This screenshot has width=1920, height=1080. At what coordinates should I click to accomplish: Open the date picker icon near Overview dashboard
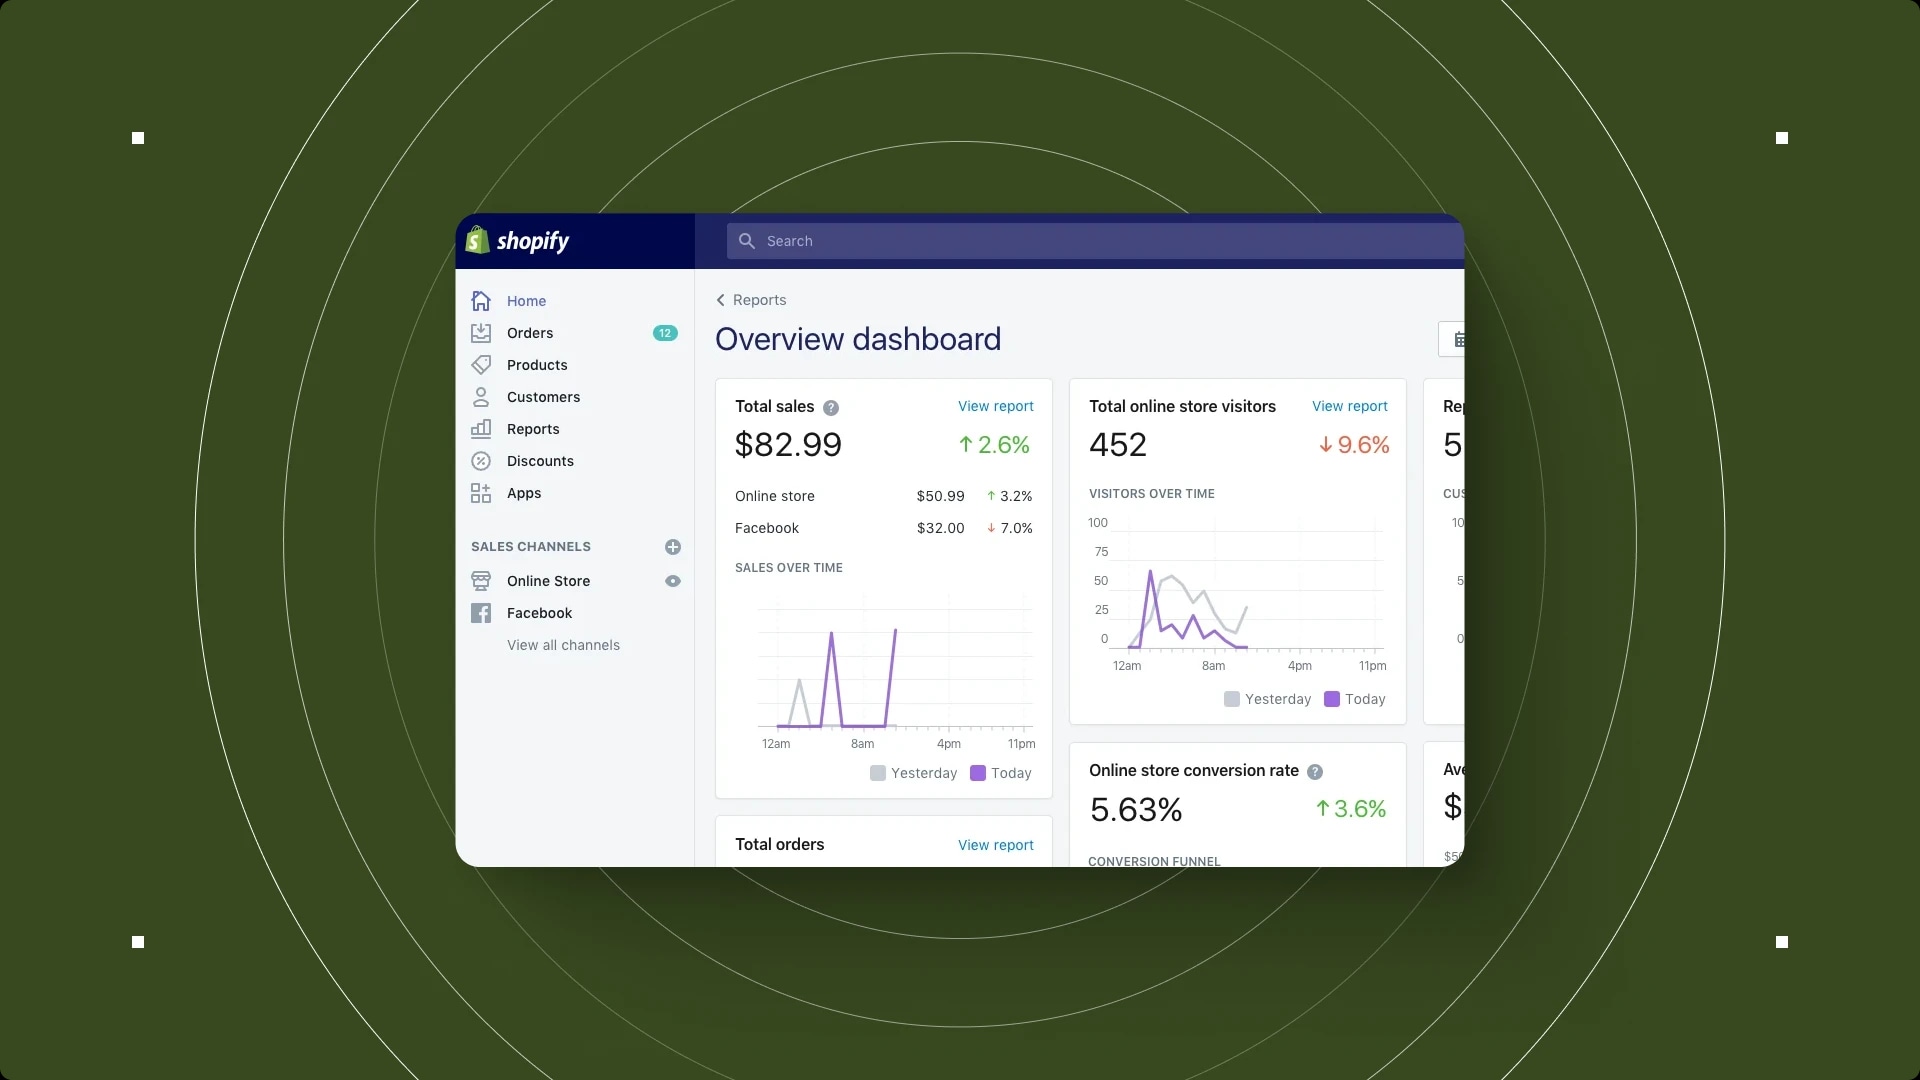coord(1459,339)
